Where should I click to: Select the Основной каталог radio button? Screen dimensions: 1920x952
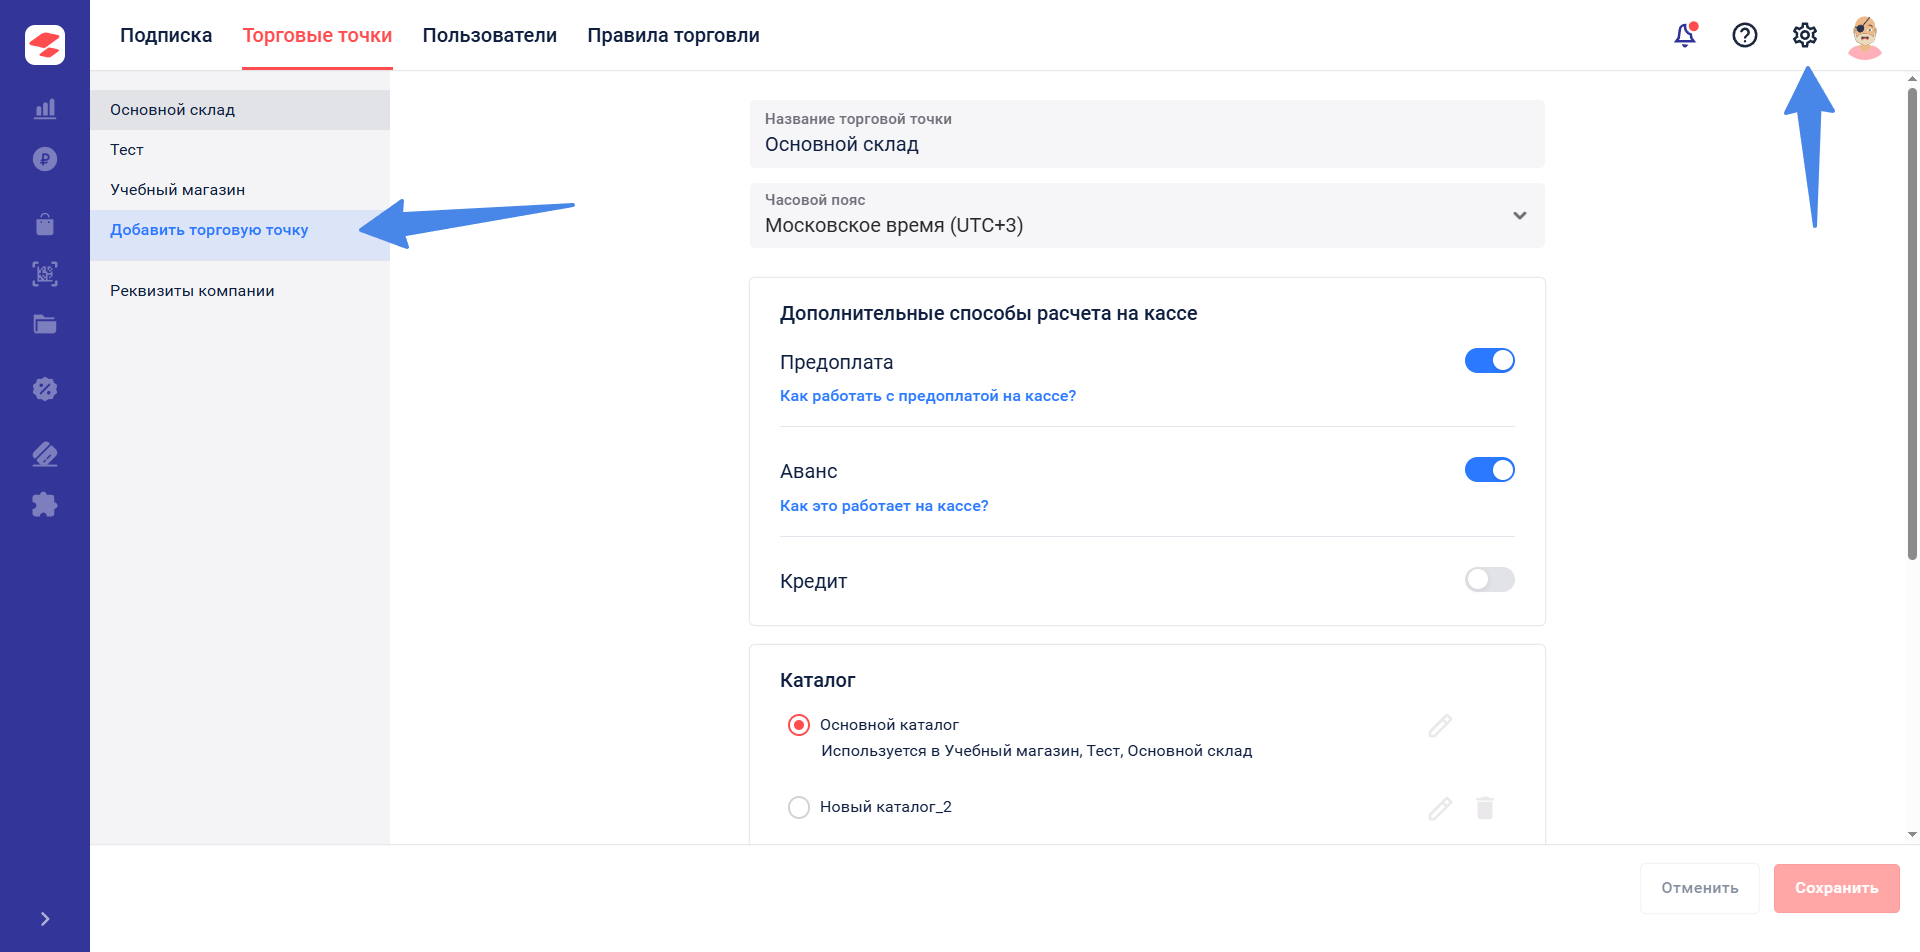[x=799, y=725]
